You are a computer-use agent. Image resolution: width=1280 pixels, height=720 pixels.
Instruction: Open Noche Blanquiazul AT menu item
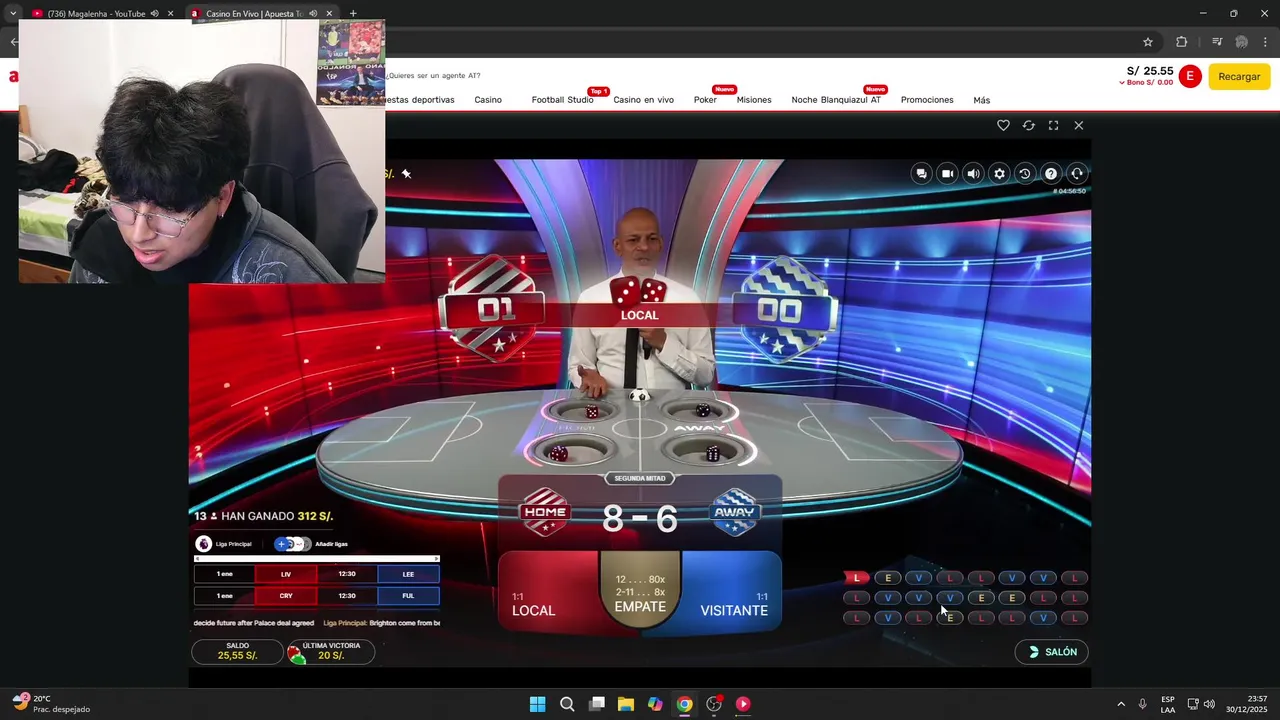[836, 100]
